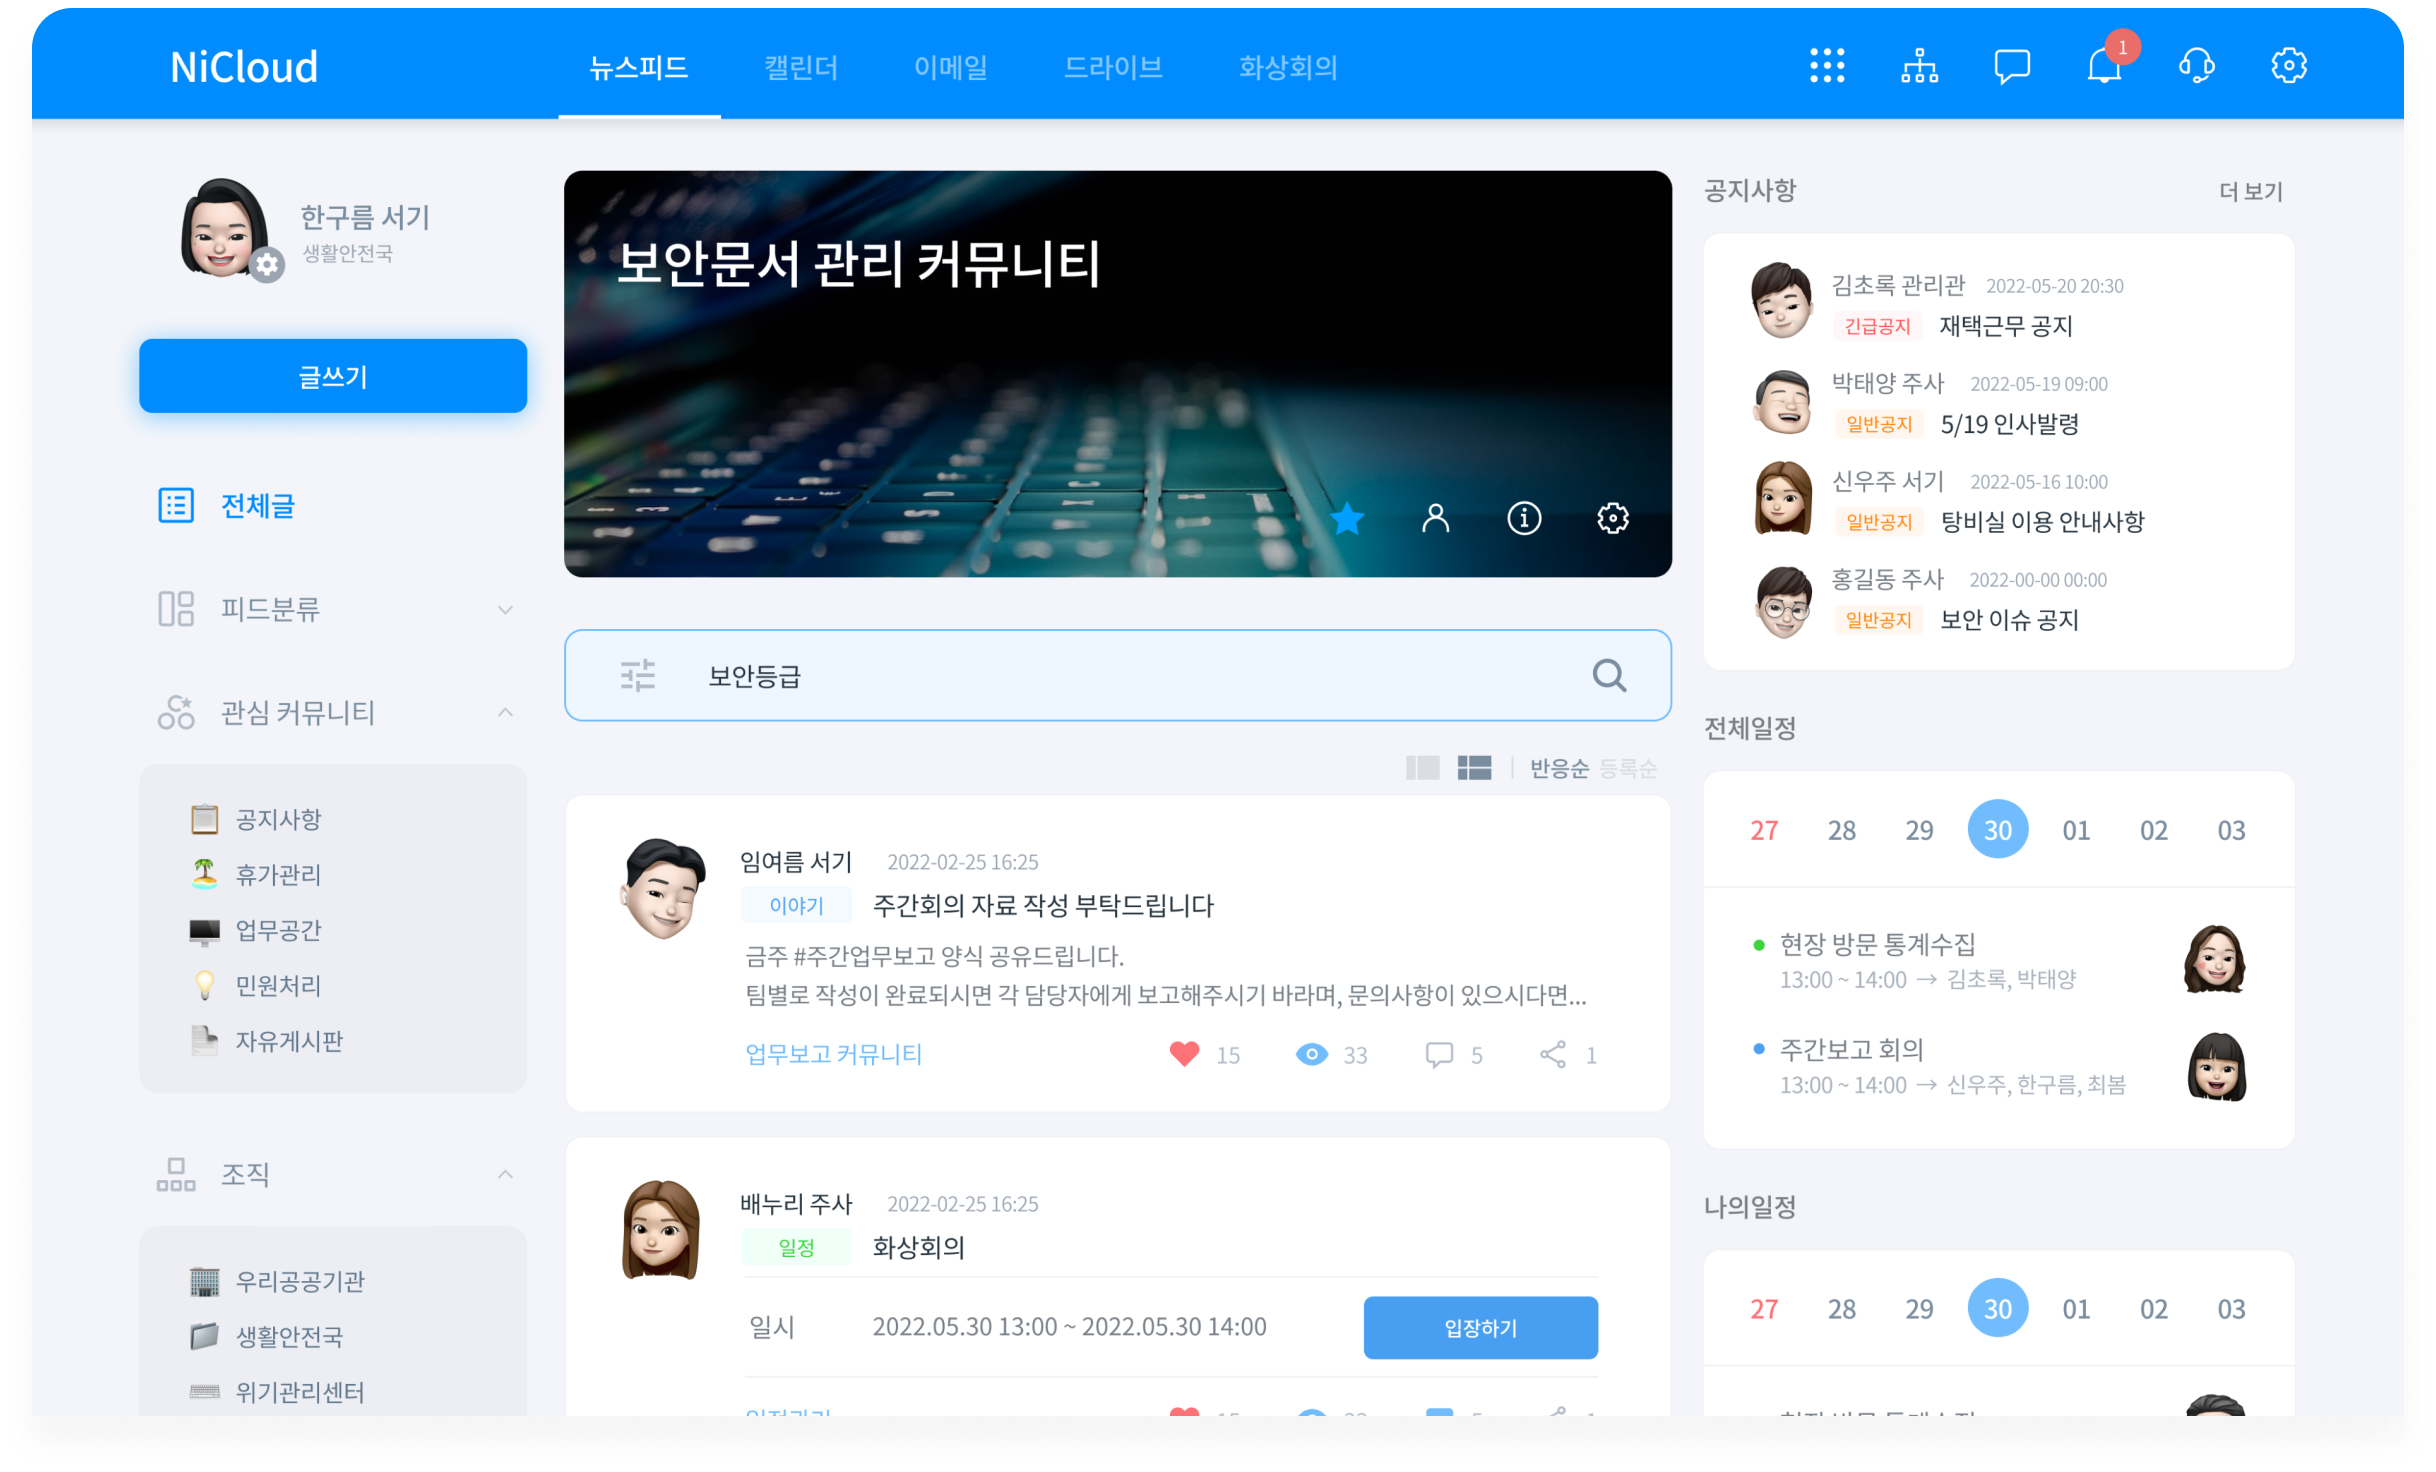The height and width of the screenshot is (1472, 2436).
Task: Click the filter sliders icon in search bar
Action: pyautogui.click(x=638, y=676)
